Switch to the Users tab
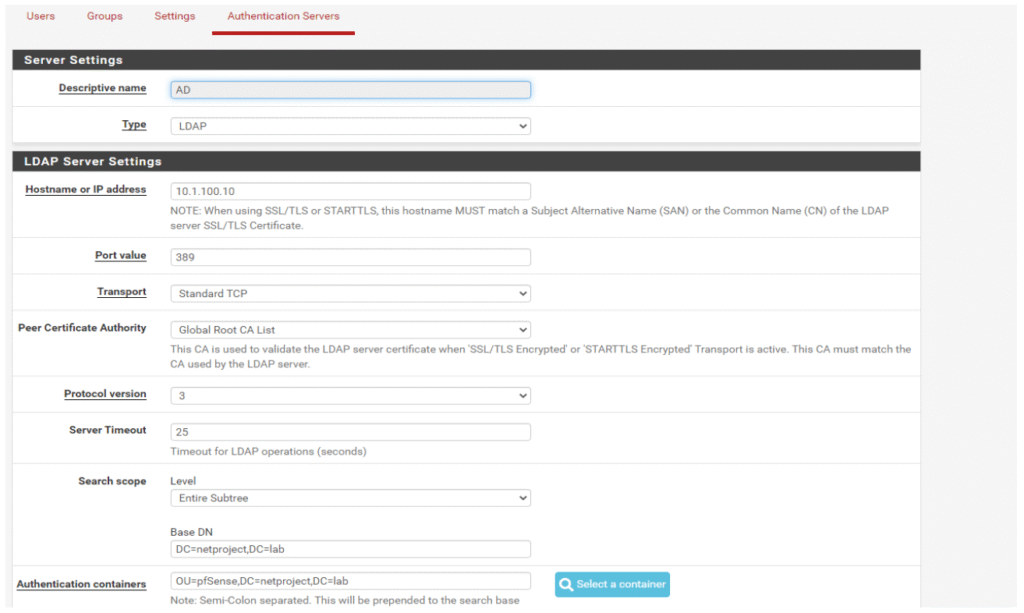 click(41, 16)
